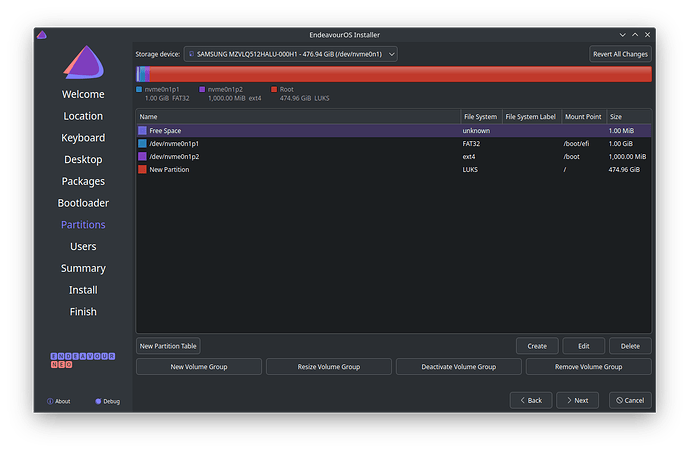Click the Delete partition button

(x=630, y=346)
